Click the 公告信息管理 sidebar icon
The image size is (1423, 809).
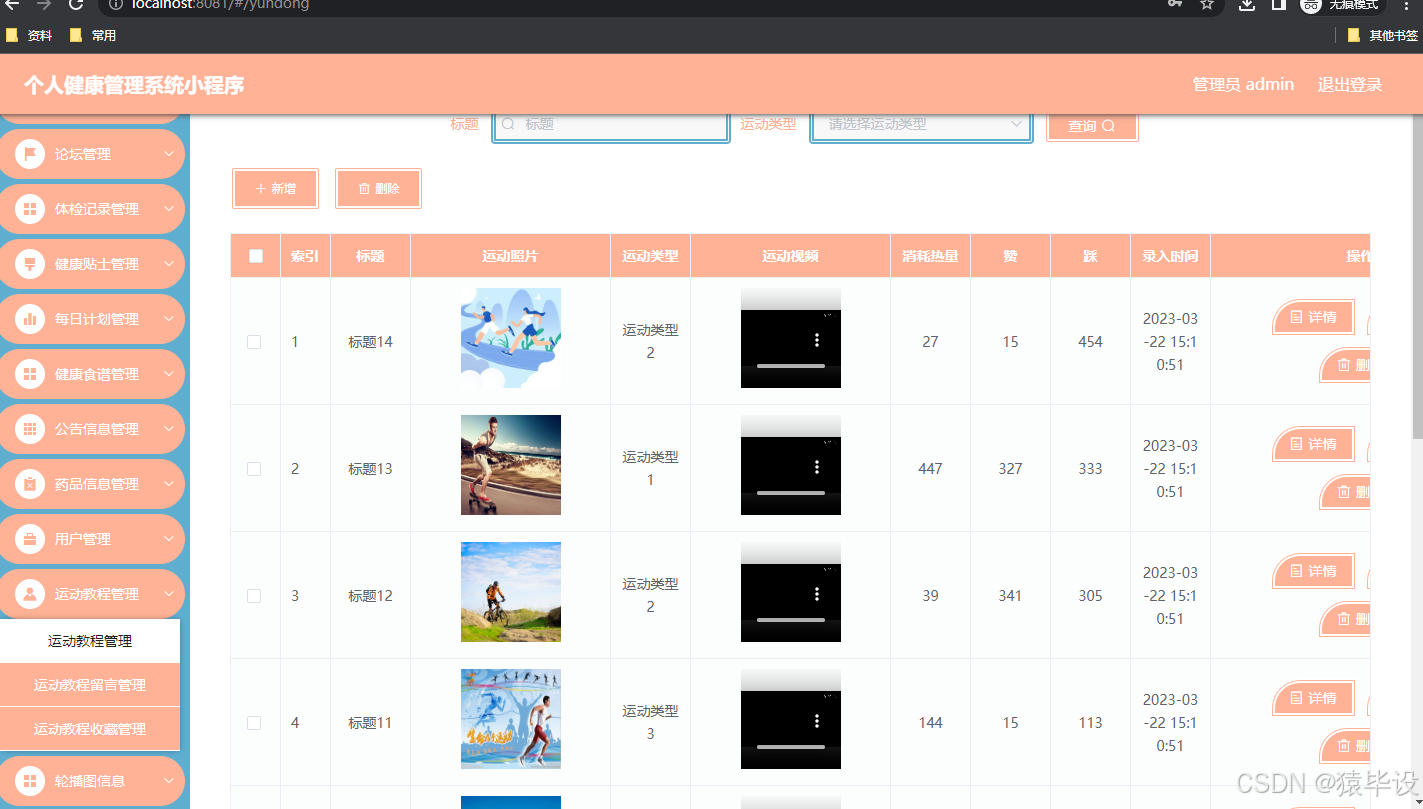(30, 429)
